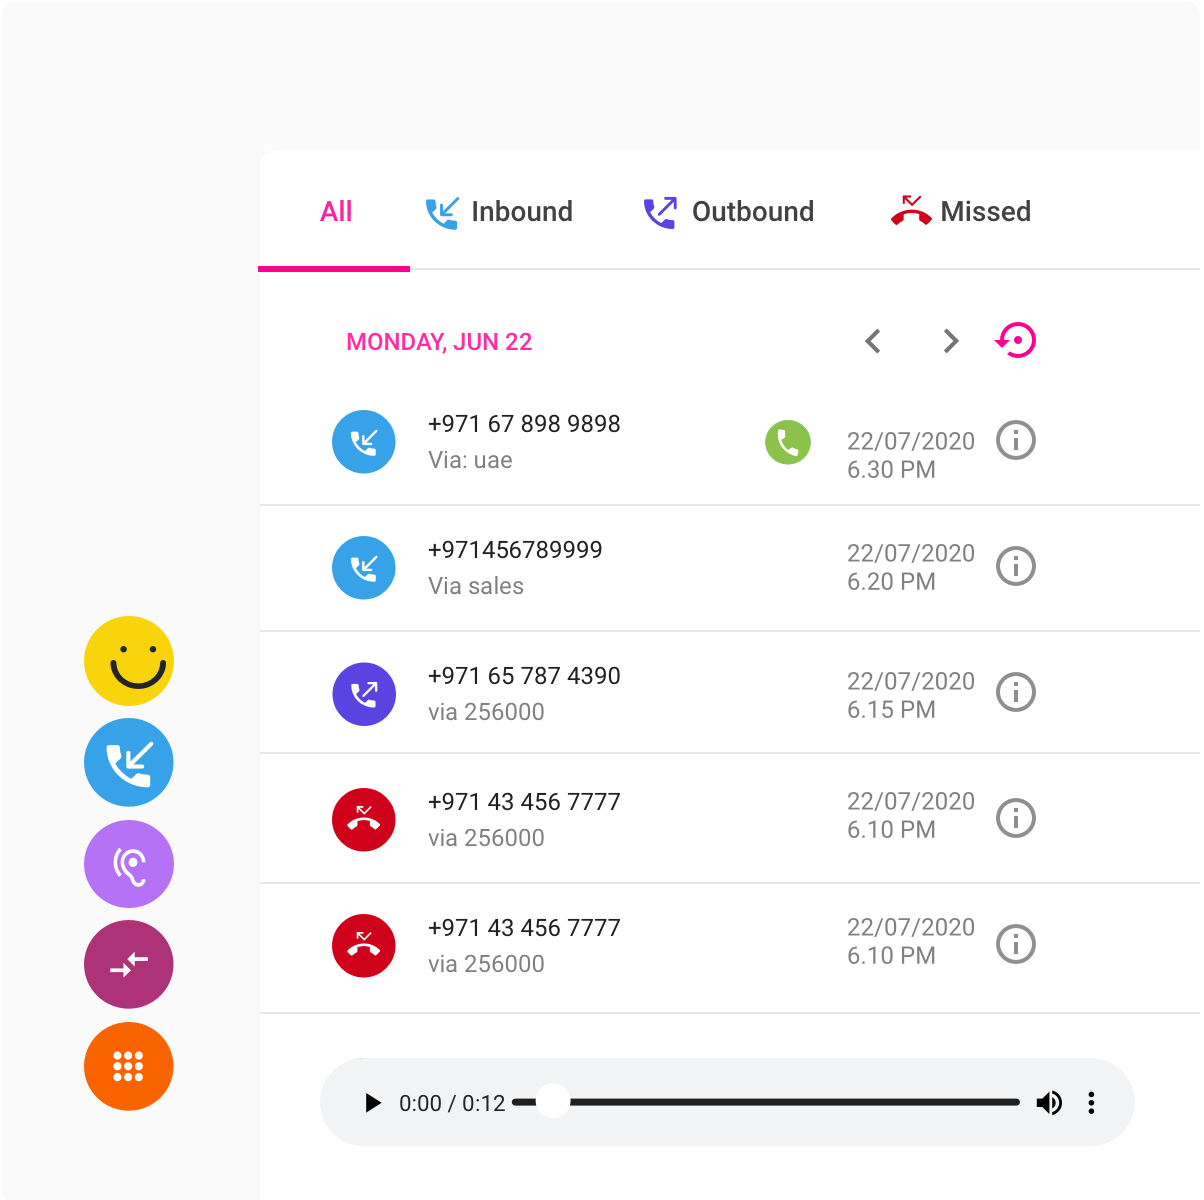Click the blue incoming call sidebar button
The image size is (1204, 1200).
[x=129, y=763]
